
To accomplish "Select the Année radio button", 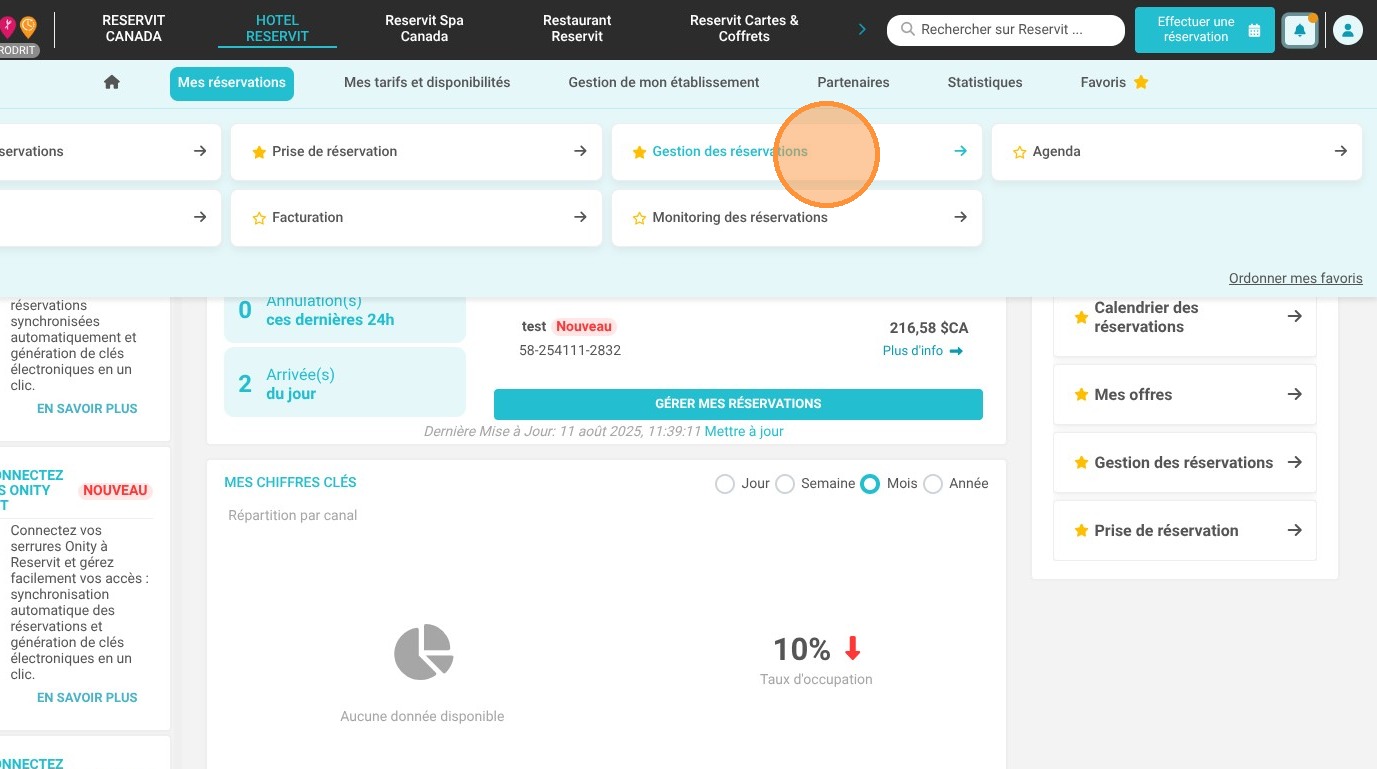I will pos(933,484).
